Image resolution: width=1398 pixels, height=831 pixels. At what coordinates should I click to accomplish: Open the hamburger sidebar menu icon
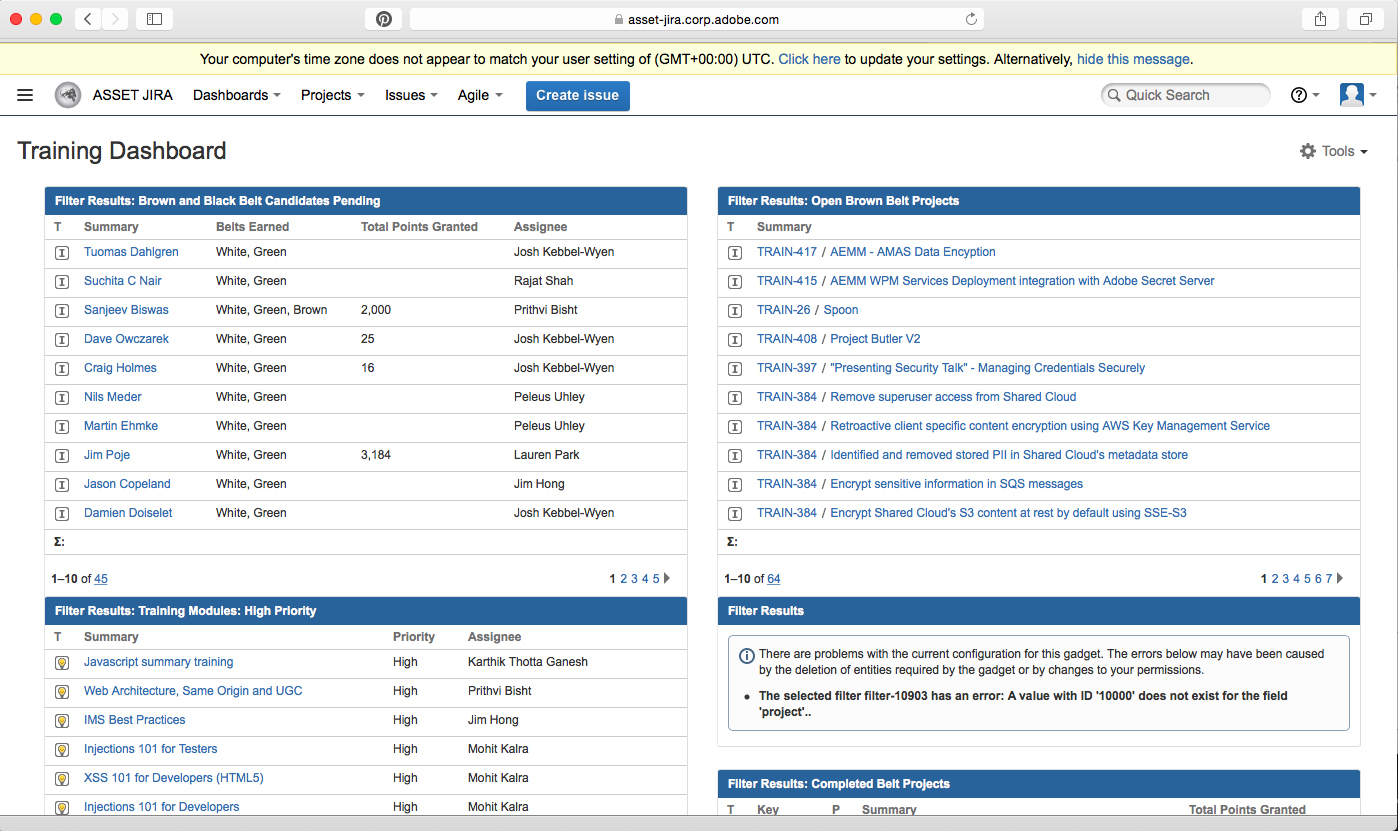[x=25, y=95]
